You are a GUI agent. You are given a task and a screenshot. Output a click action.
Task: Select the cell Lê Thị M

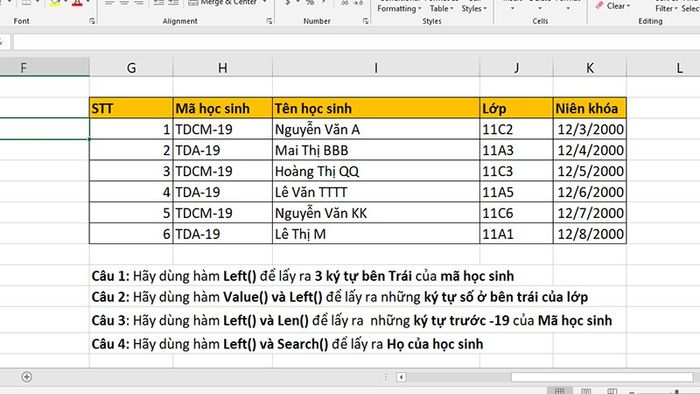(376, 233)
